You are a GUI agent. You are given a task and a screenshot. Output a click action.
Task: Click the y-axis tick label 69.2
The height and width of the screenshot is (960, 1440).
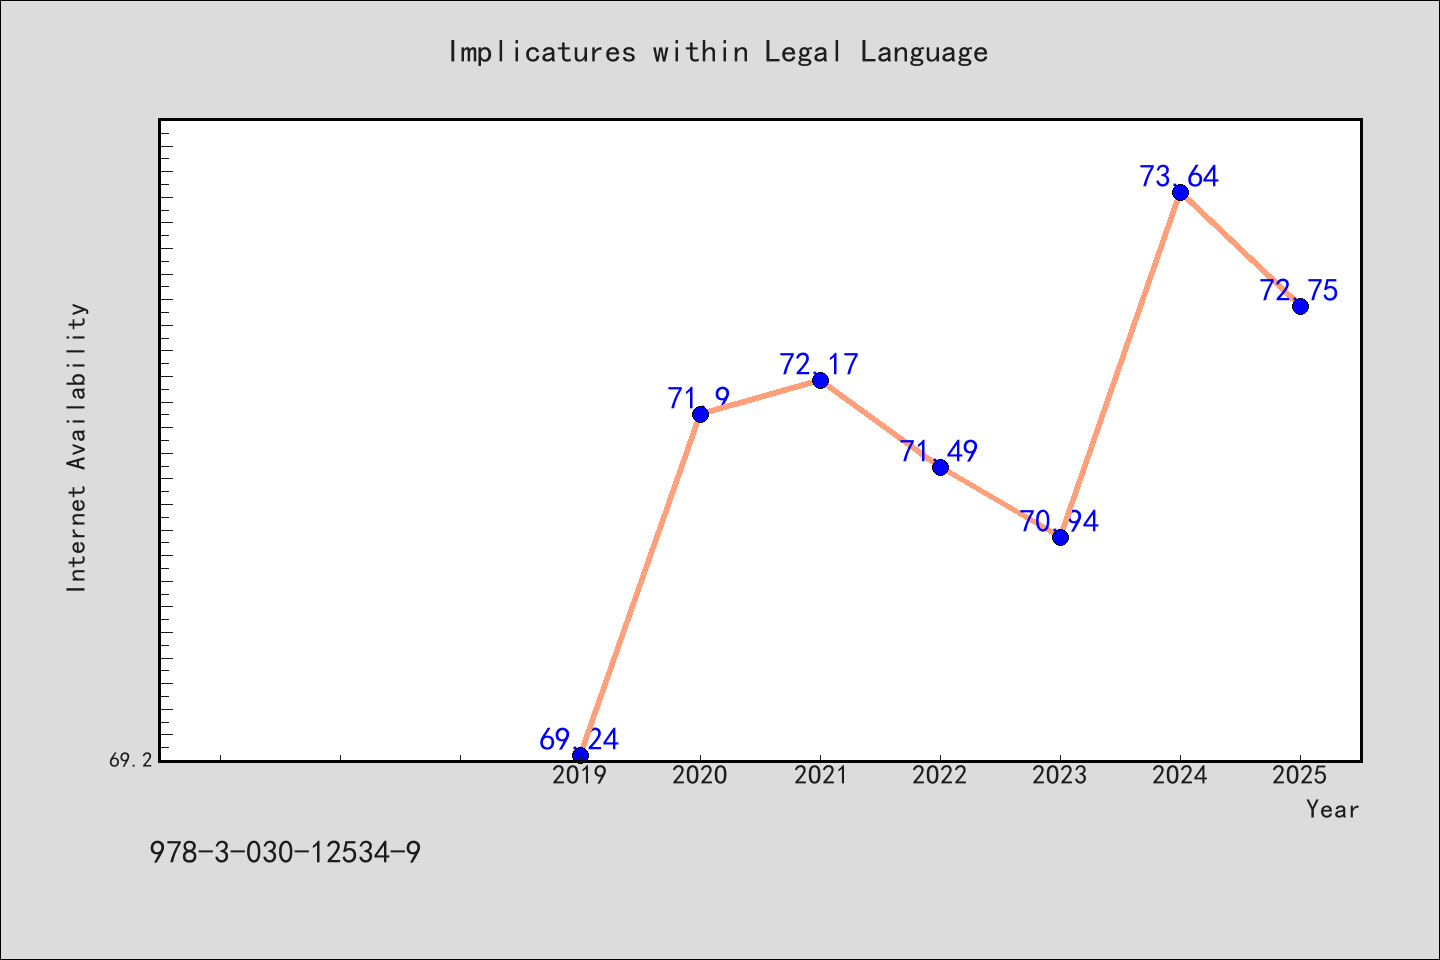click(131, 760)
